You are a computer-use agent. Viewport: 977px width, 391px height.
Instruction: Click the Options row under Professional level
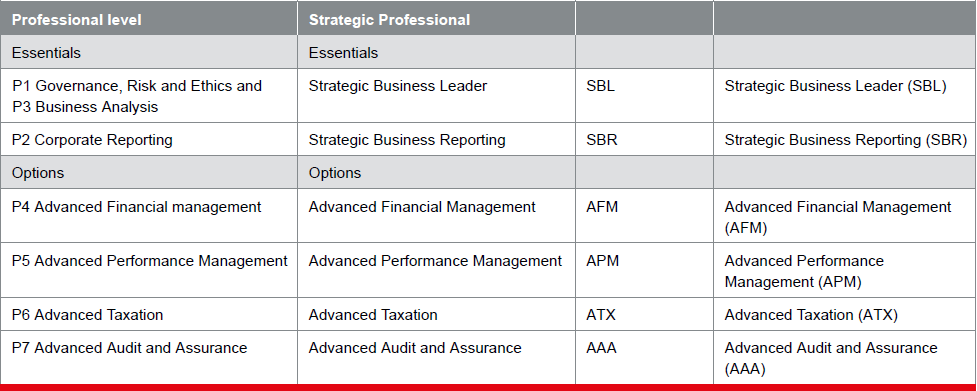[x=148, y=172]
